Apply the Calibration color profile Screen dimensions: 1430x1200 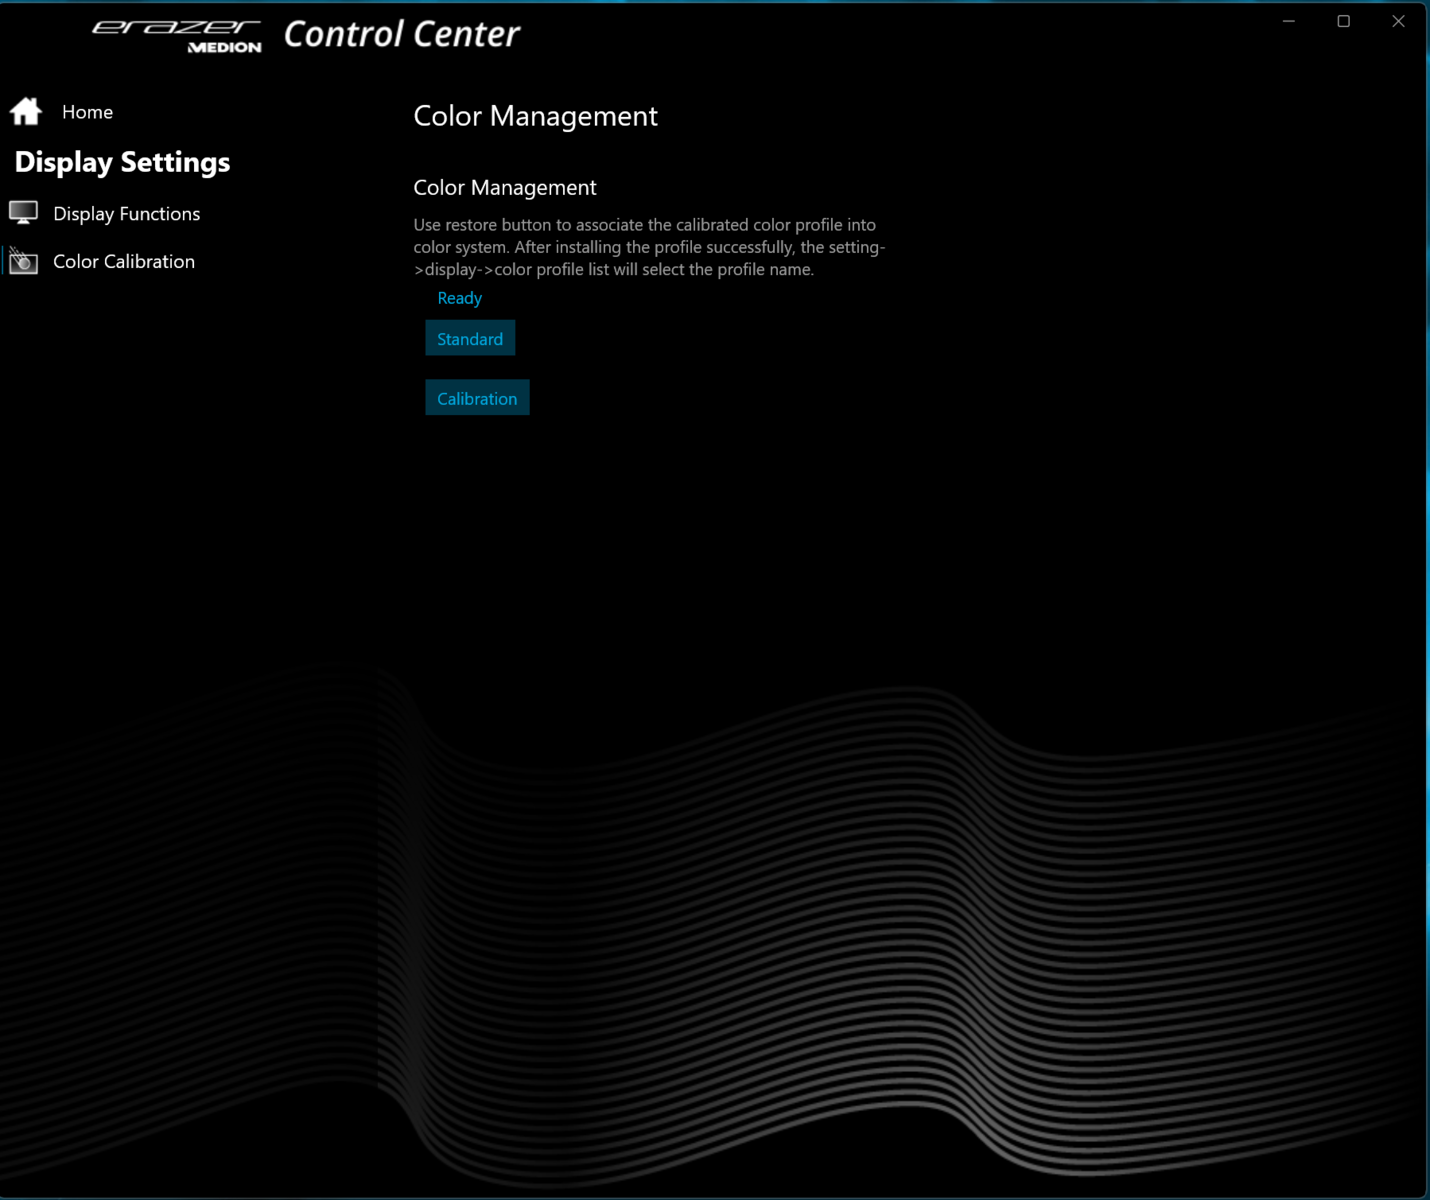(477, 398)
